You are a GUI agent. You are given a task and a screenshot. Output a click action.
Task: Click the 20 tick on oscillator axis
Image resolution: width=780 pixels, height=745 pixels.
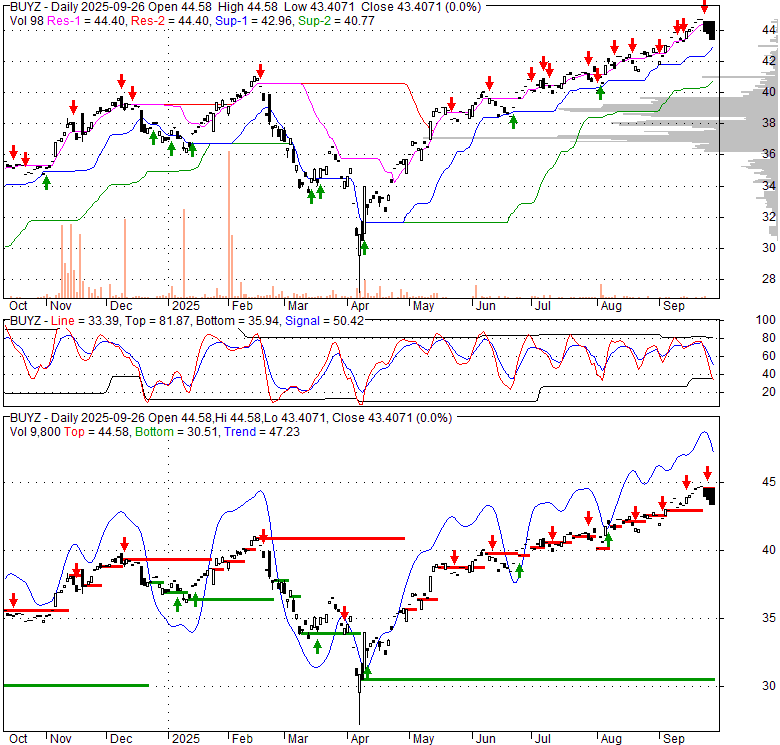[x=769, y=392]
